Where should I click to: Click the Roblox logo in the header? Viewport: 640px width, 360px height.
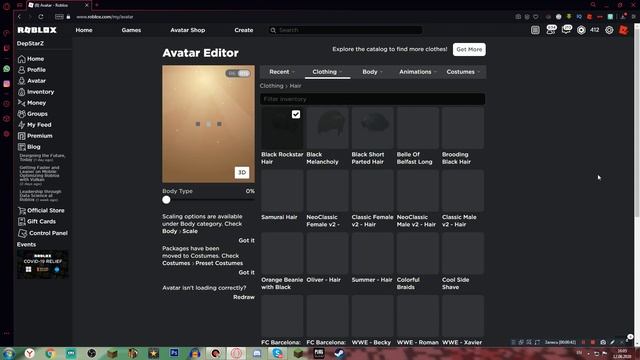[x=37, y=30]
